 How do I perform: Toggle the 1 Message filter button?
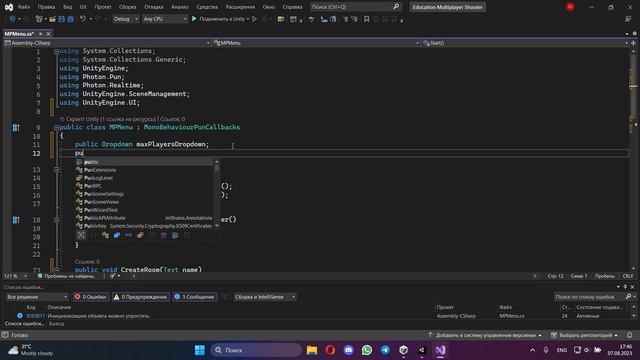tap(194, 297)
